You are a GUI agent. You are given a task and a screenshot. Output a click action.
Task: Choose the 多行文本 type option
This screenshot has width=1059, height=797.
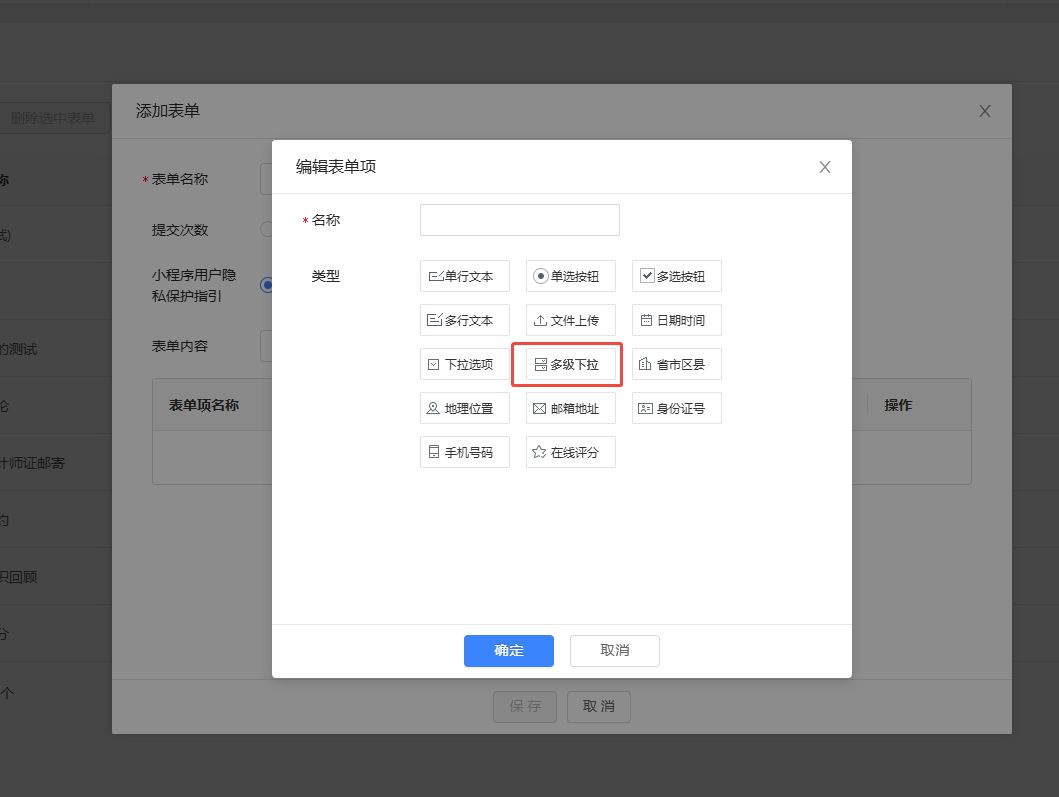pos(465,320)
